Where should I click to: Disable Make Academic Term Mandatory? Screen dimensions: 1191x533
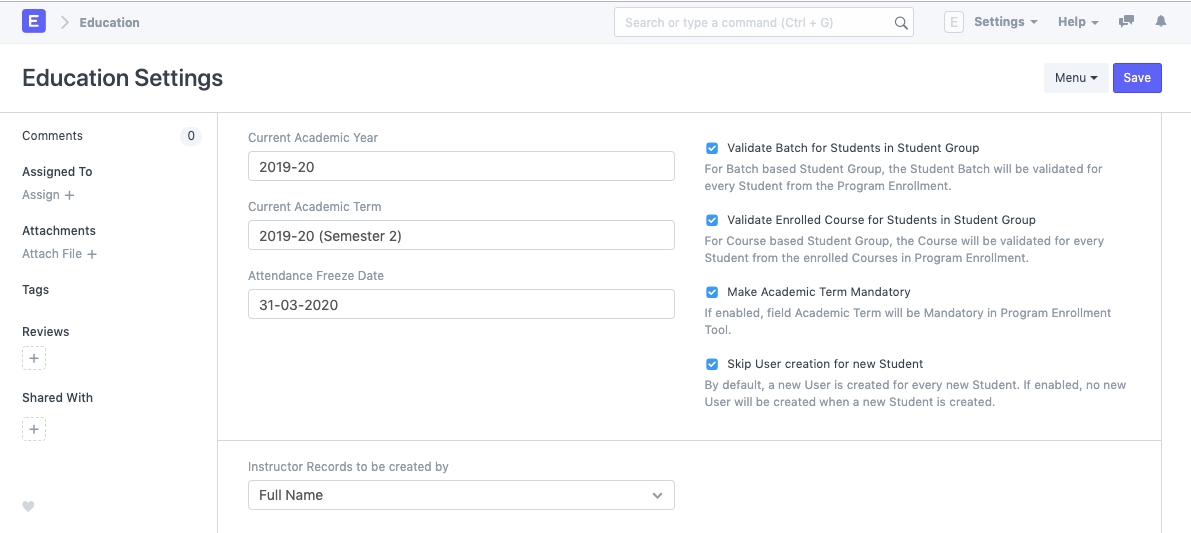[712, 292]
